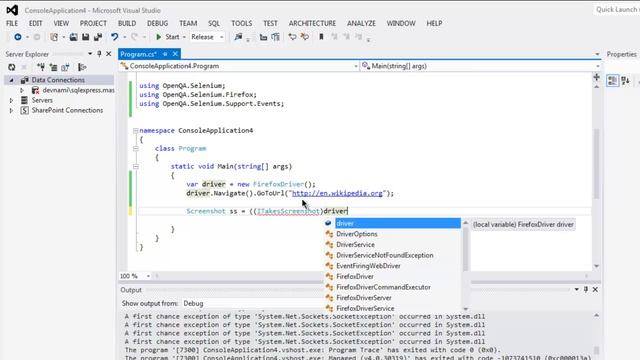Collapse the static void Main block
This screenshot has height=360, width=640.
click(x=135, y=167)
